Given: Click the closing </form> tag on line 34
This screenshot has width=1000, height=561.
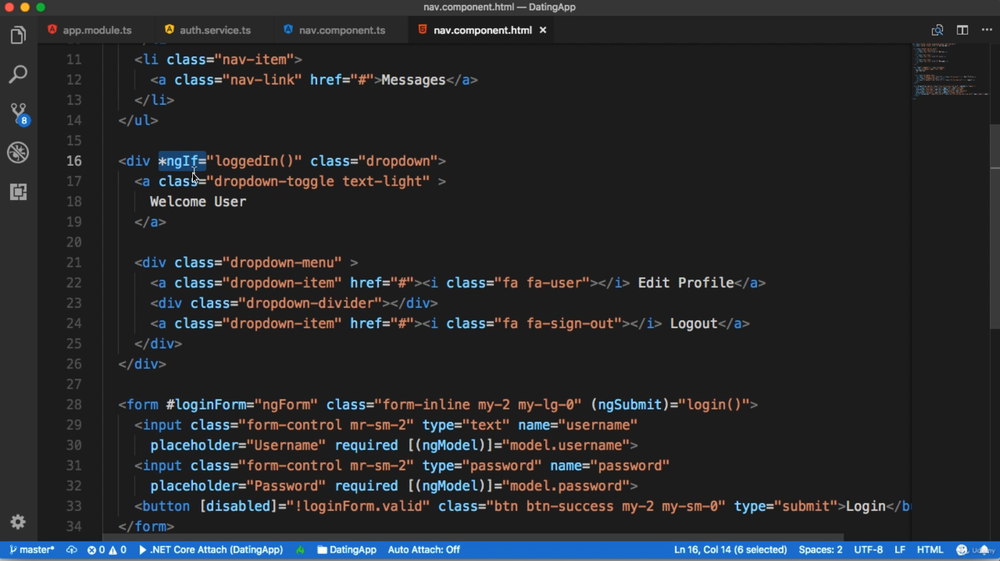Looking at the screenshot, I should pos(146,527).
